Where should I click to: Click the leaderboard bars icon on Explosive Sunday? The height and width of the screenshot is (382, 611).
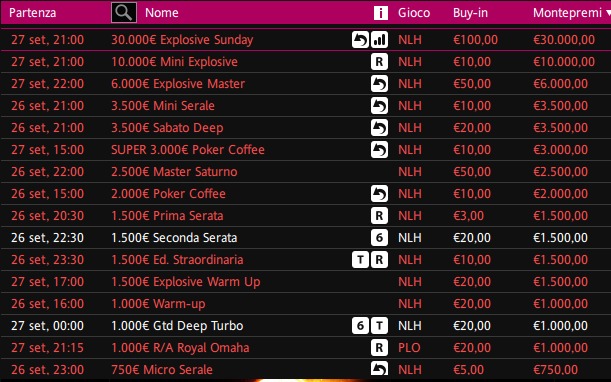point(379,40)
